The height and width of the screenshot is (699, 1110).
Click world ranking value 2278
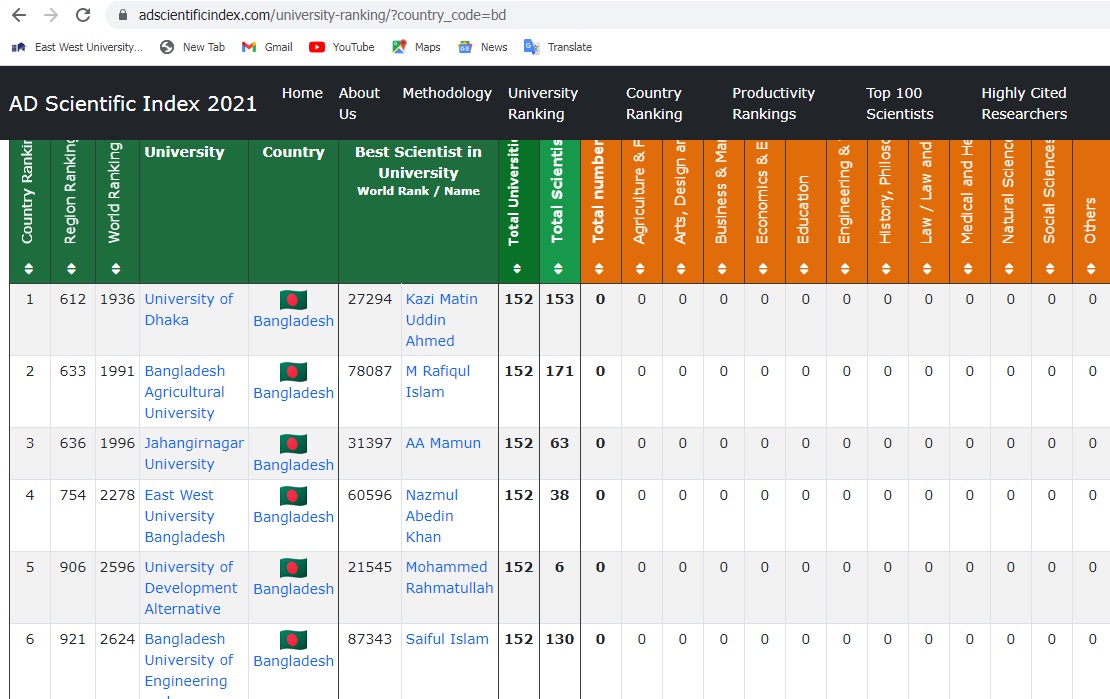click(x=117, y=495)
